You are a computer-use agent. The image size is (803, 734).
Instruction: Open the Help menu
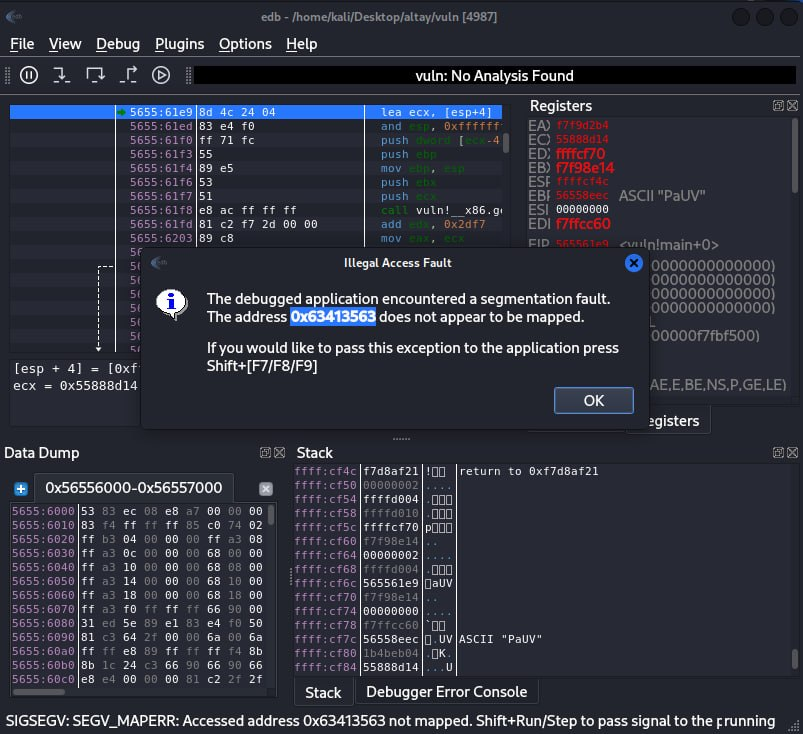(x=302, y=44)
